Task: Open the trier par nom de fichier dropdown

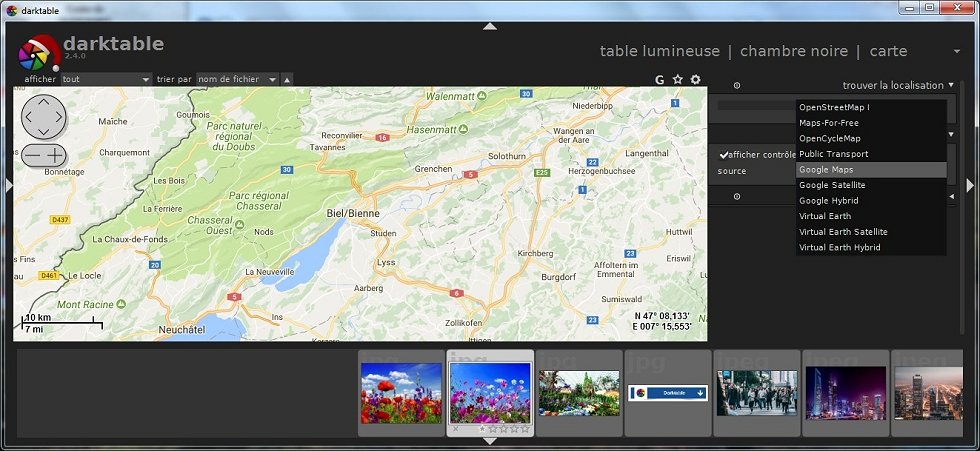Action: [x=237, y=79]
